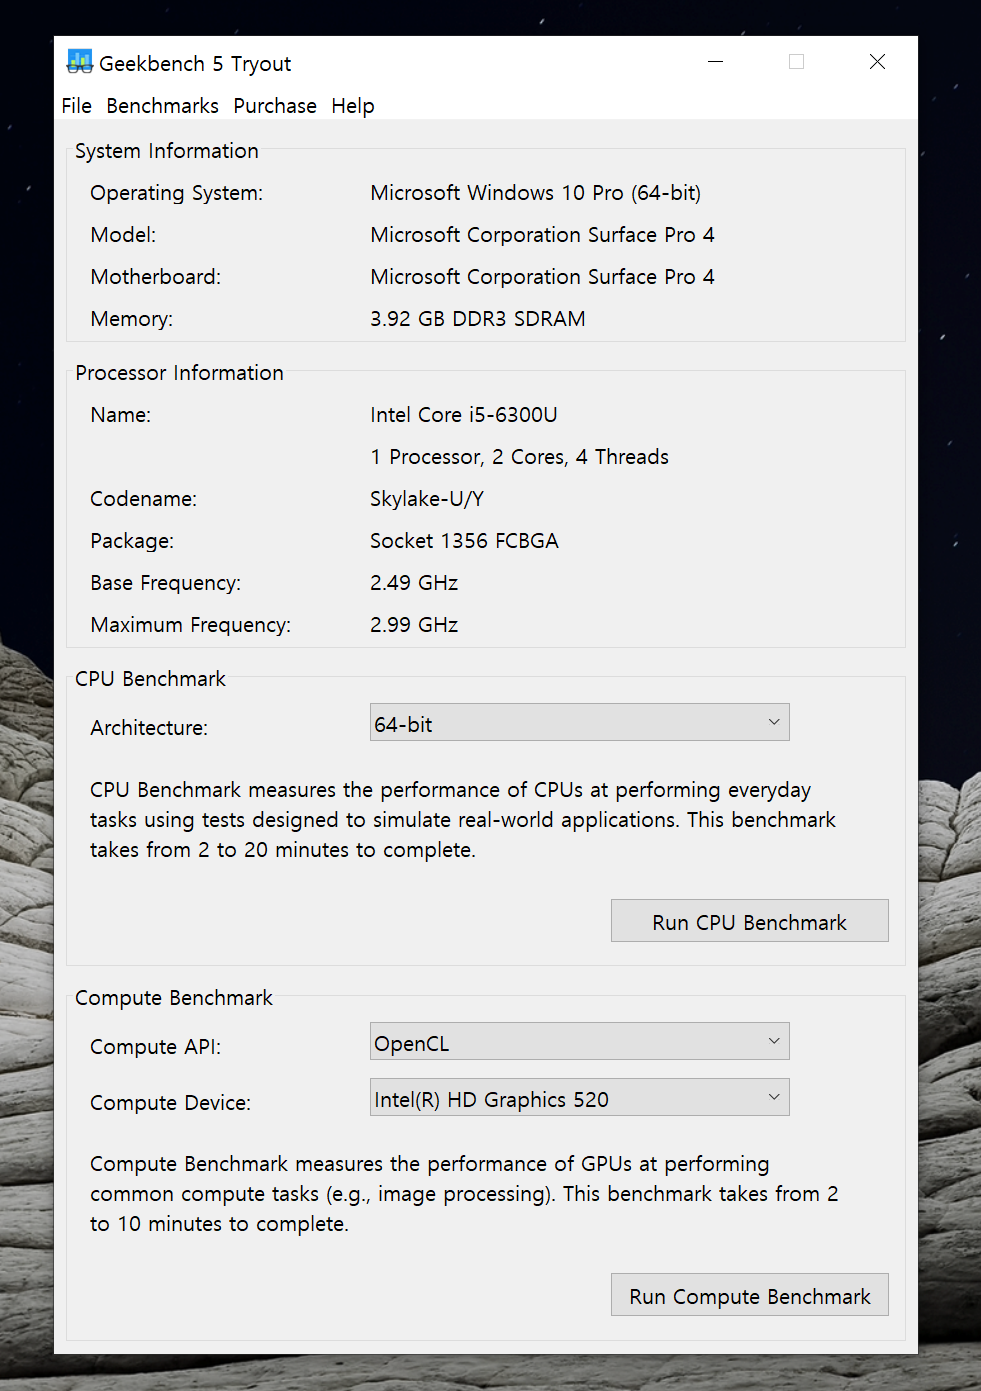Viewport: 981px width, 1391px height.
Task: Click the Geekbench app icon in title bar
Action: (79, 62)
